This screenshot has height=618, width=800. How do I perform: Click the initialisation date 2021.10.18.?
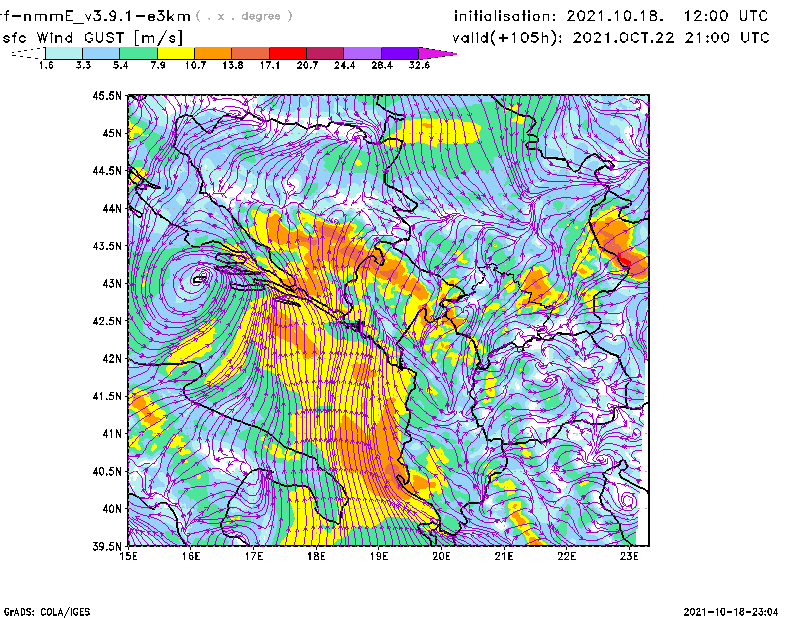coord(615,16)
